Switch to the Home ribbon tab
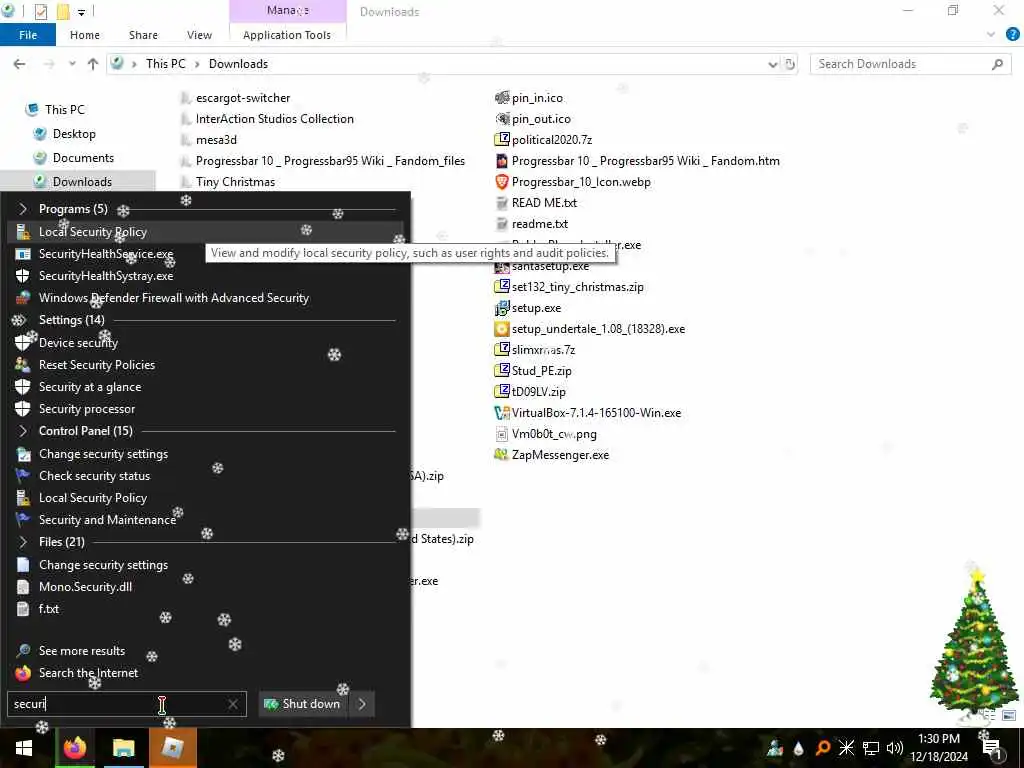Viewport: 1024px width, 768px height. coord(85,35)
